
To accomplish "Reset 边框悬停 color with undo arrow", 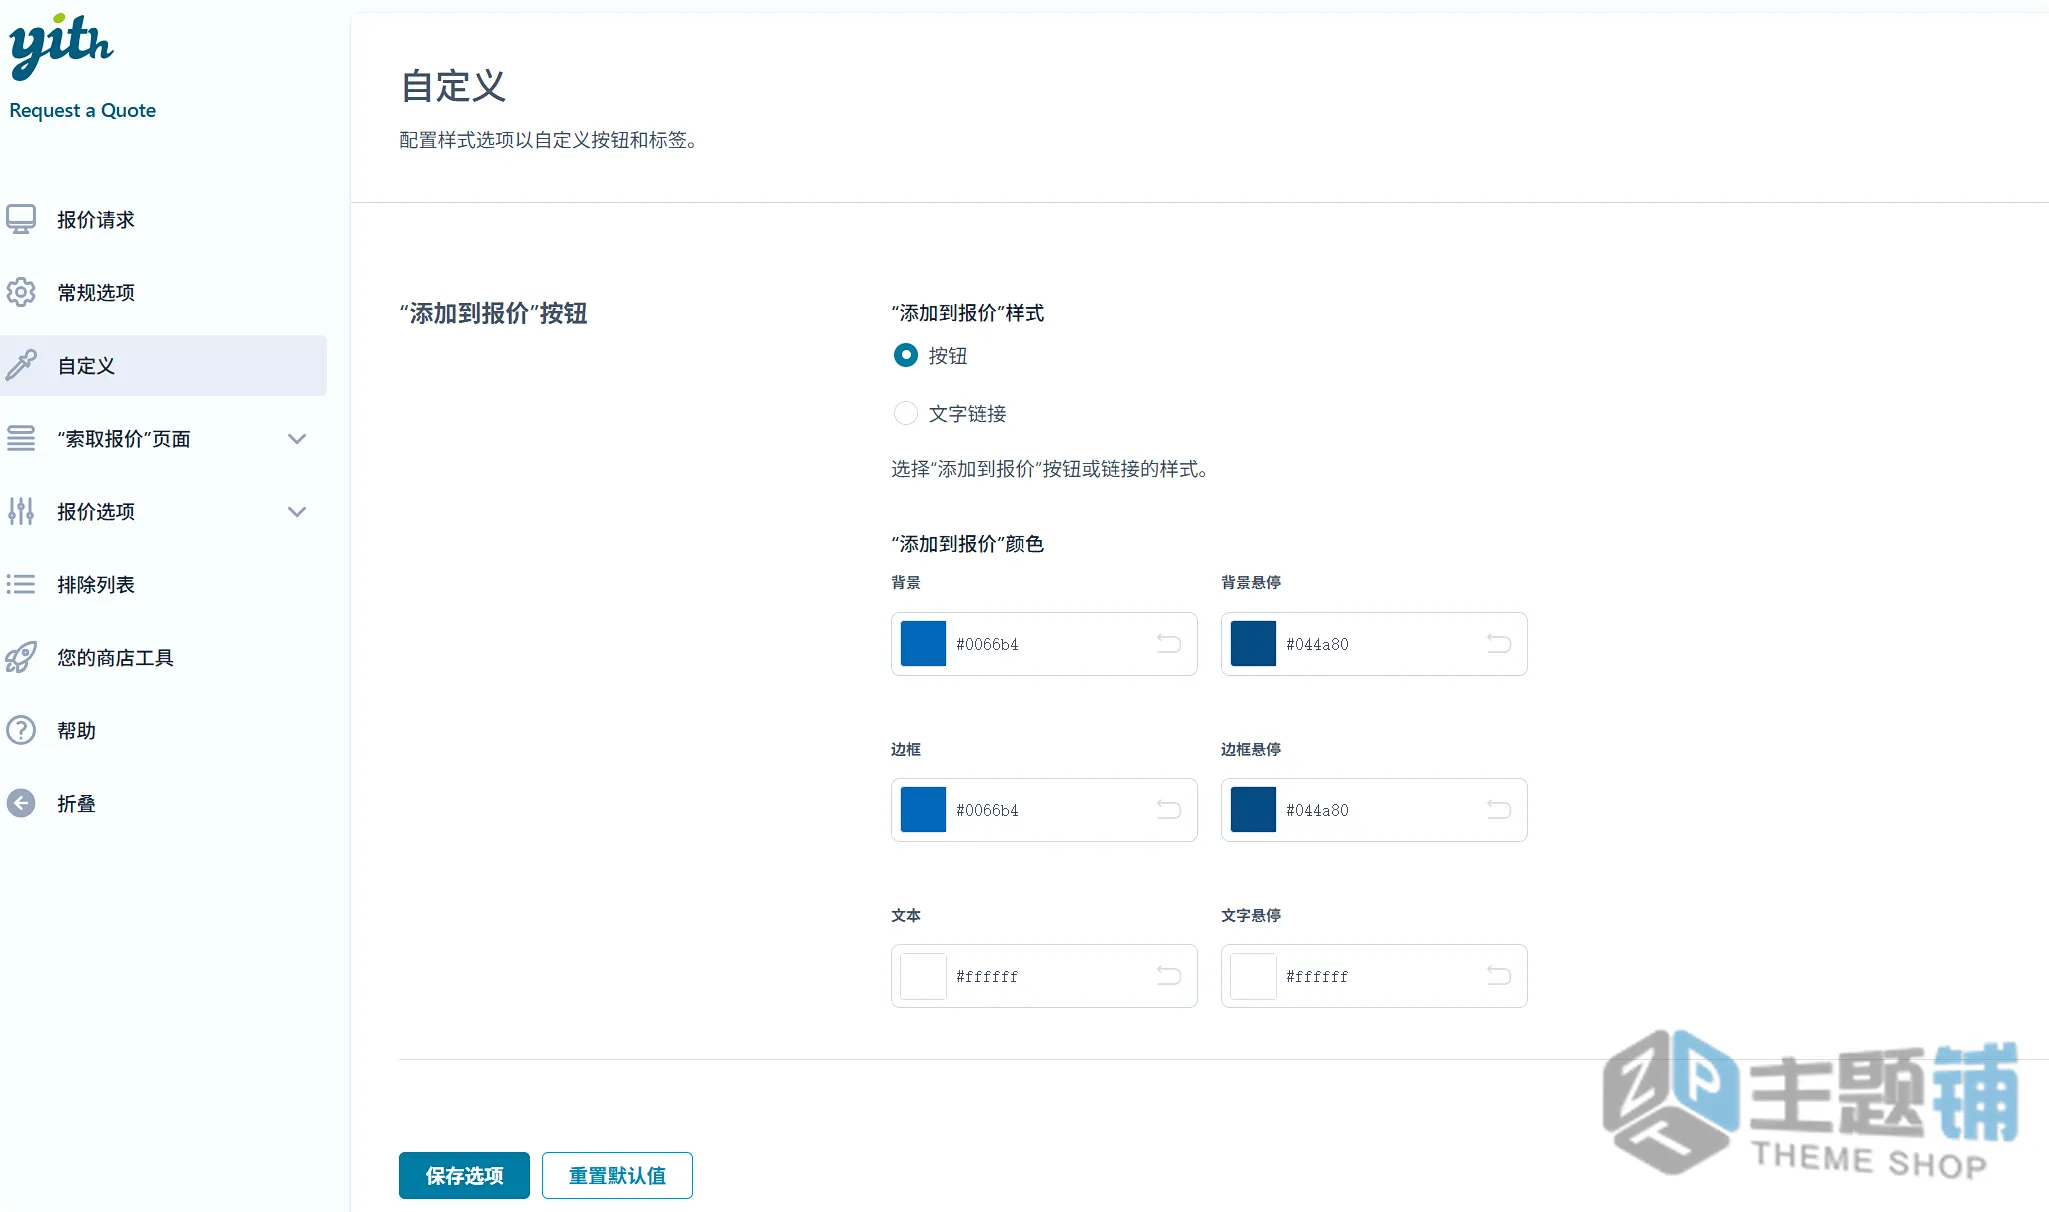I will pos(1499,809).
